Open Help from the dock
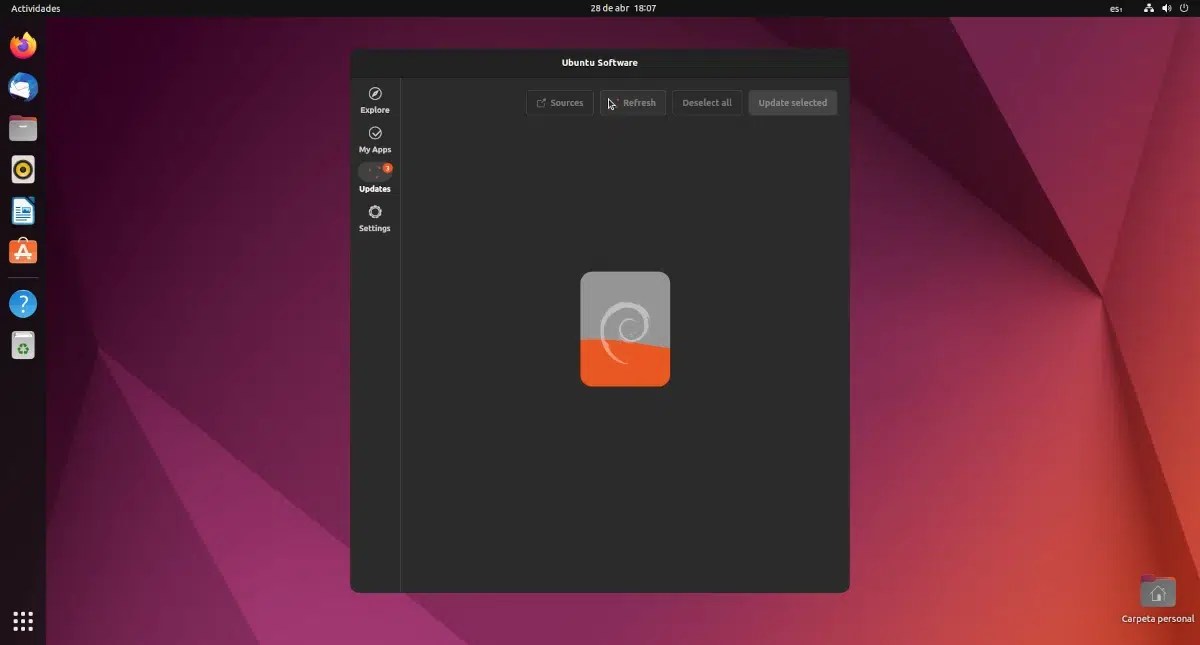This screenshot has height=645, width=1200. pos(23,304)
